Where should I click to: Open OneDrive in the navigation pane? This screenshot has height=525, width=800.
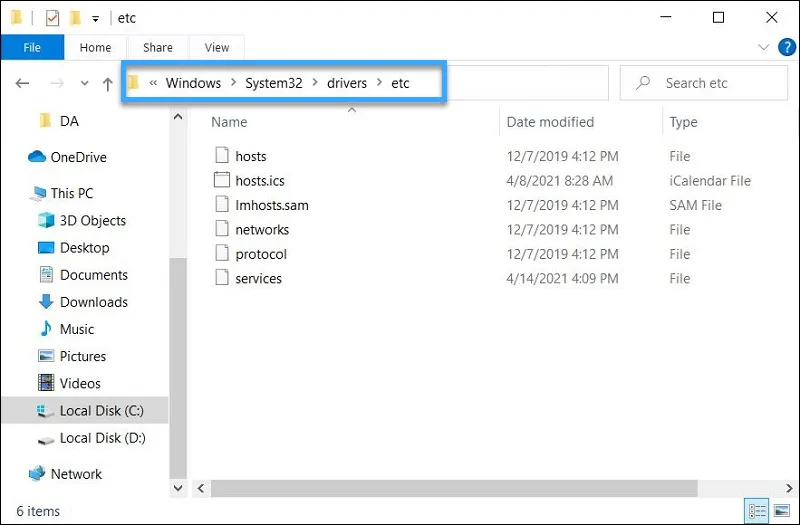point(79,157)
